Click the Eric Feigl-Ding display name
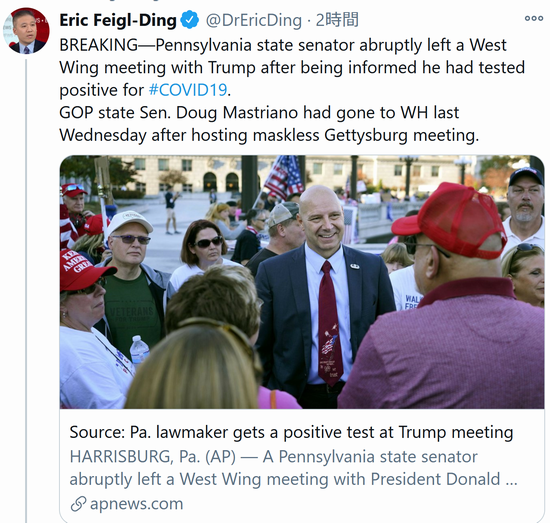The width and height of the screenshot is (550, 523). click(x=118, y=20)
